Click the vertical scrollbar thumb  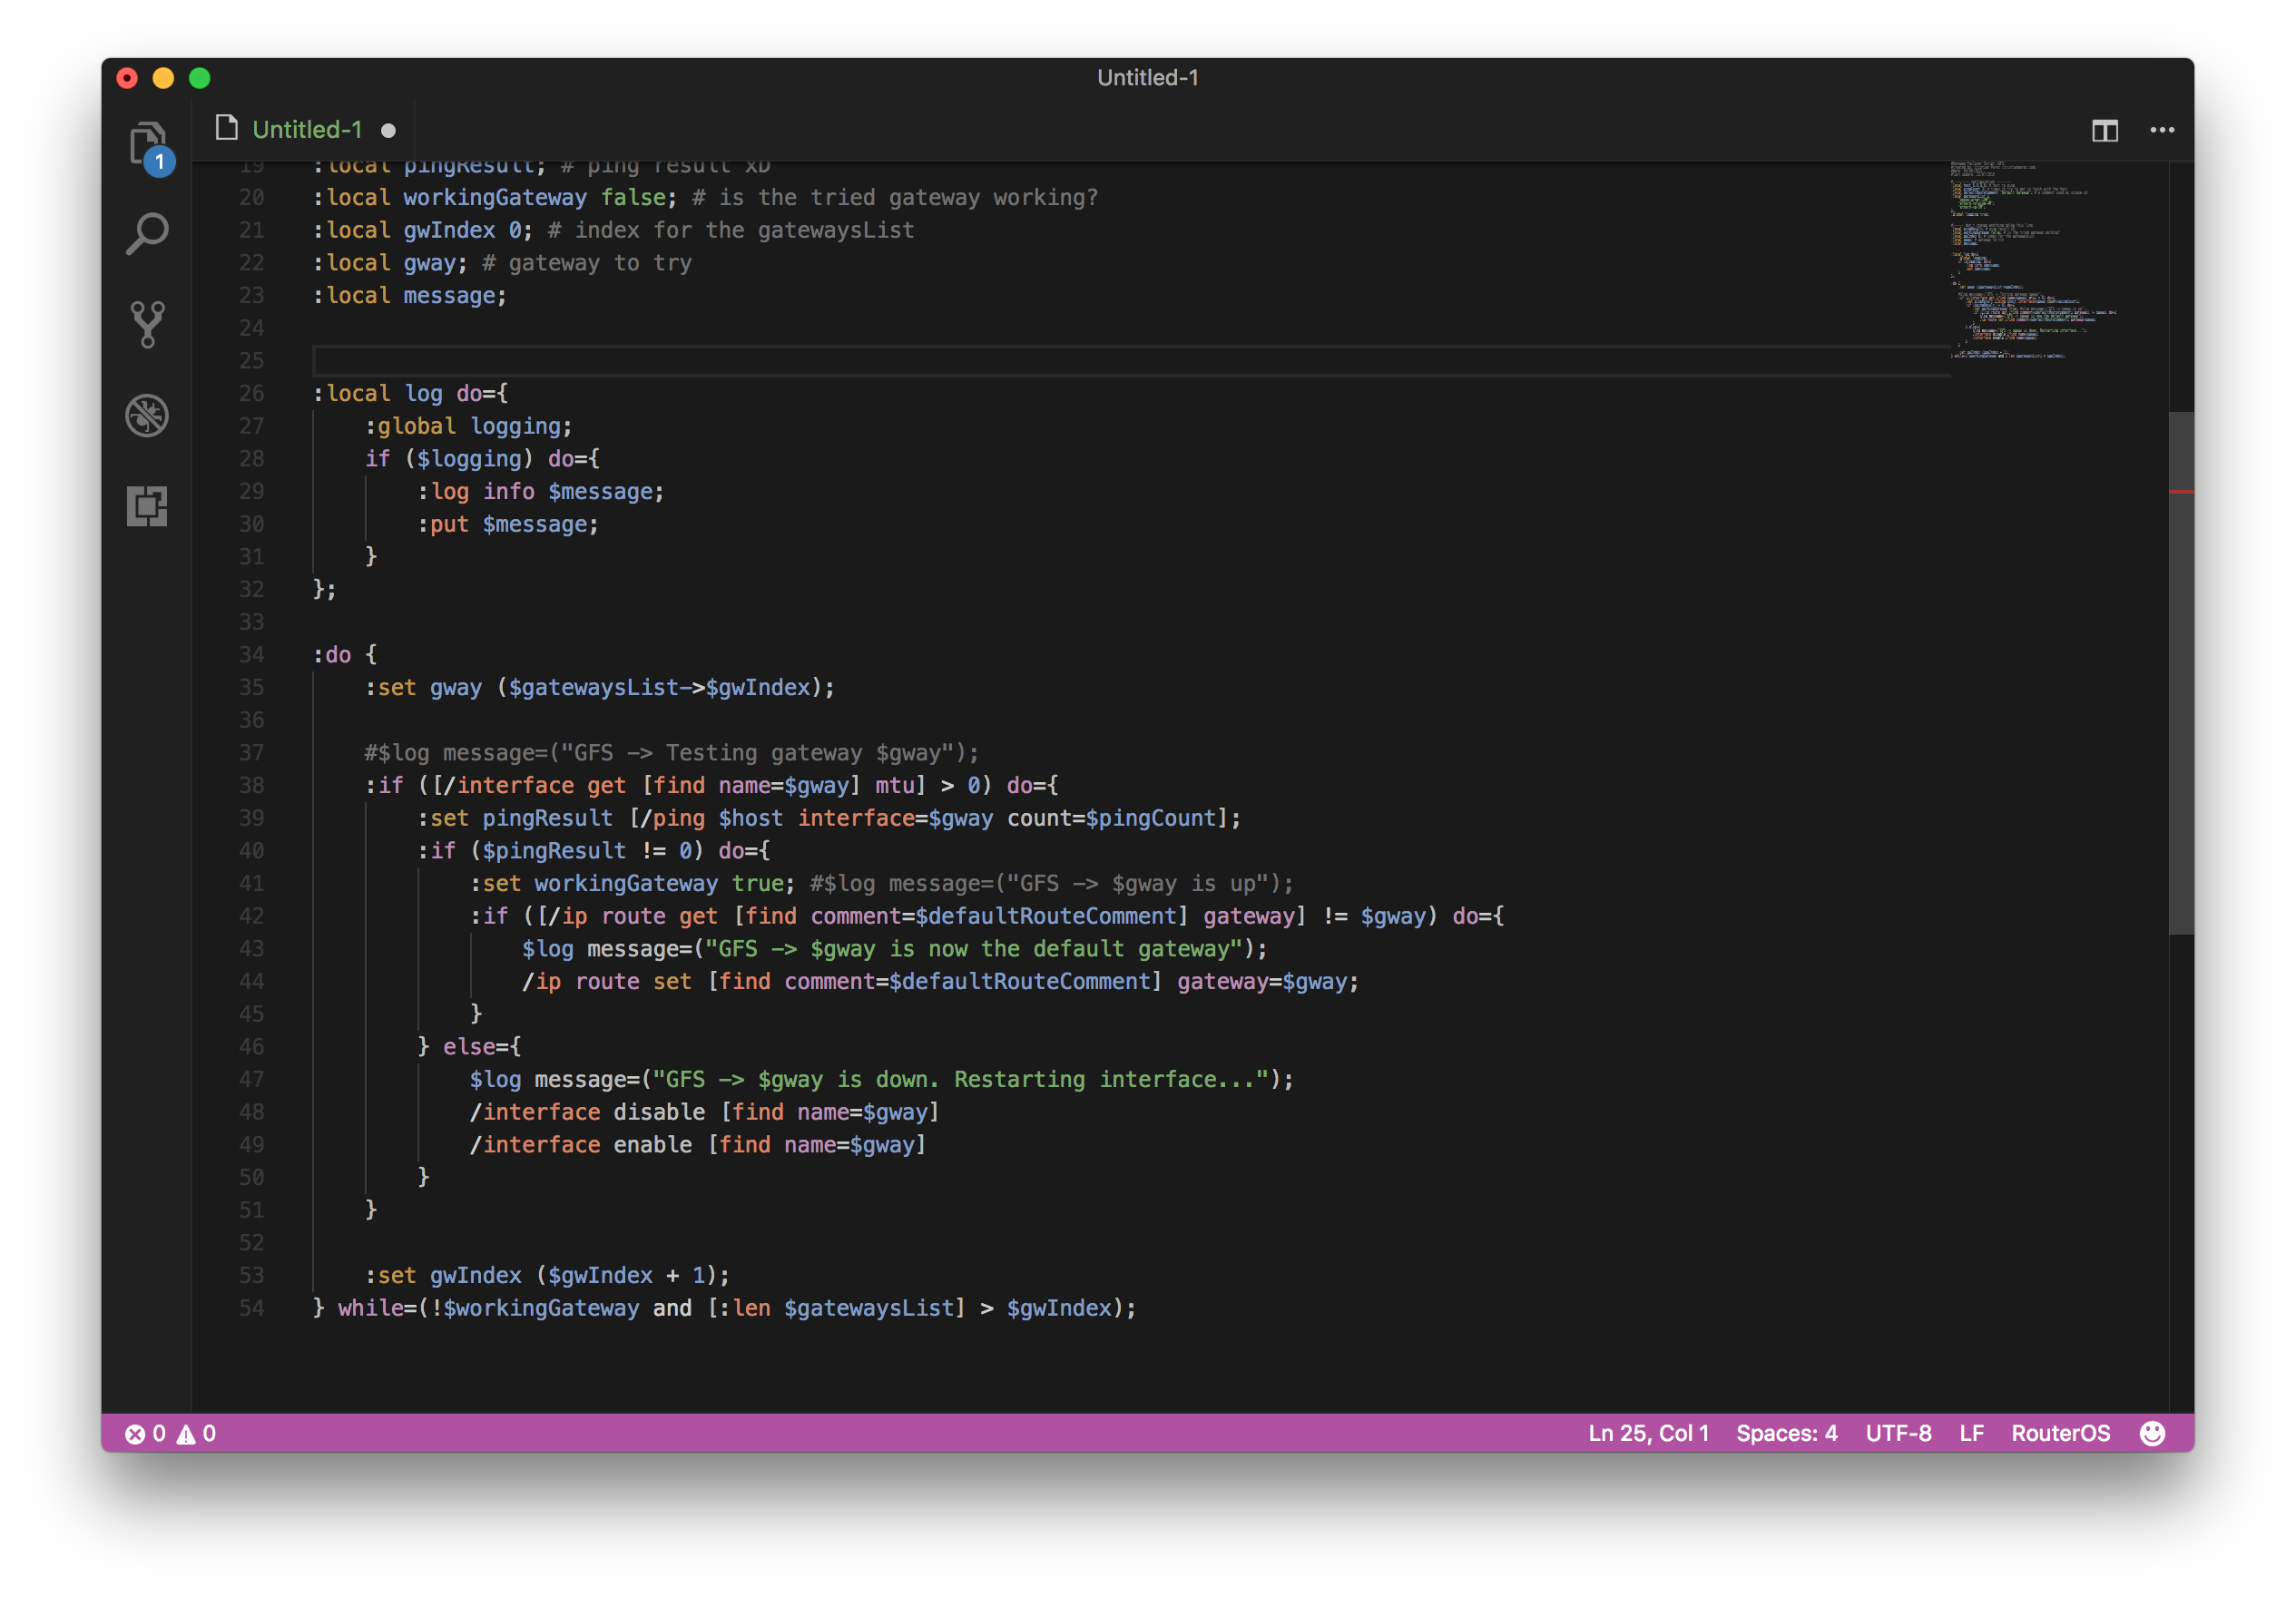coord(2181,672)
